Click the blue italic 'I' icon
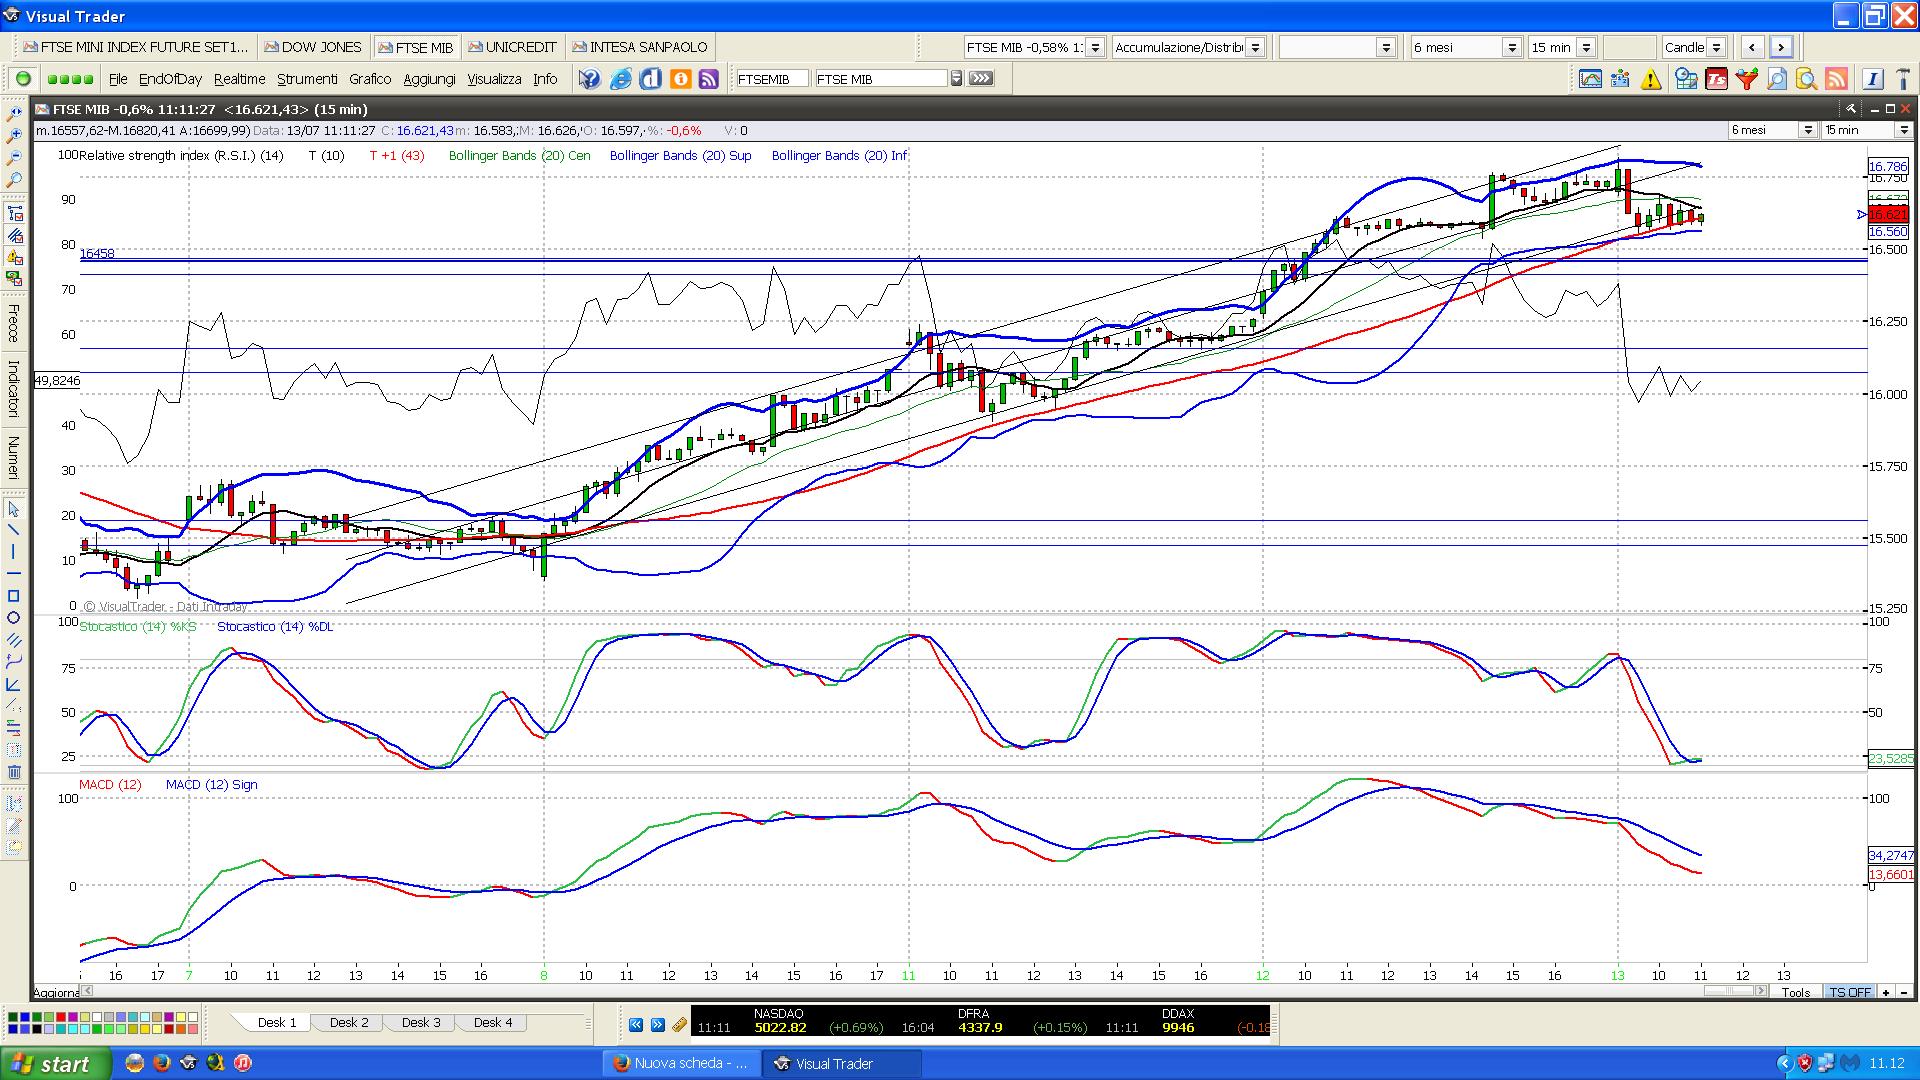Image resolution: width=1920 pixels, height=1080 pixels. tap(1873, 79)
